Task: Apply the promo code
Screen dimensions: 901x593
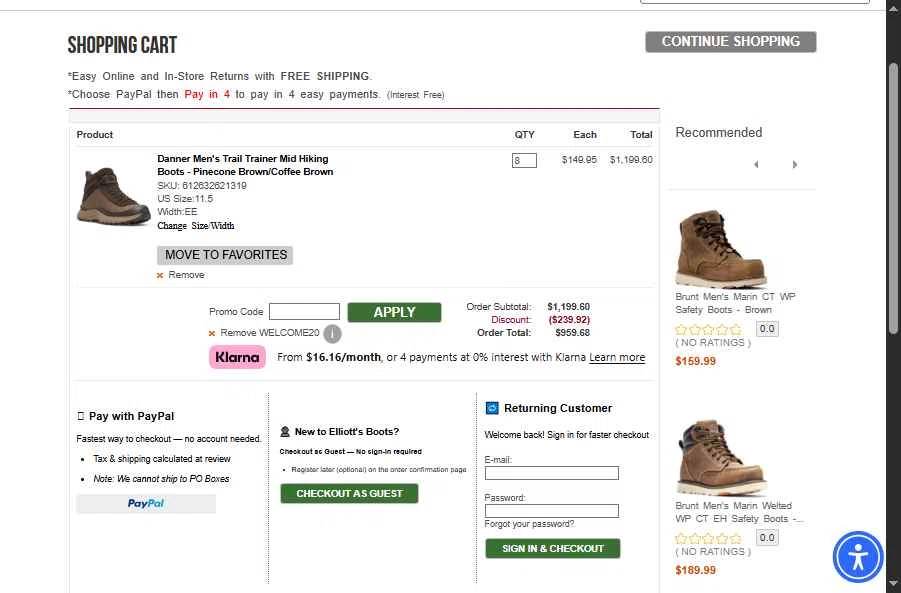Action: coord(394,312)
